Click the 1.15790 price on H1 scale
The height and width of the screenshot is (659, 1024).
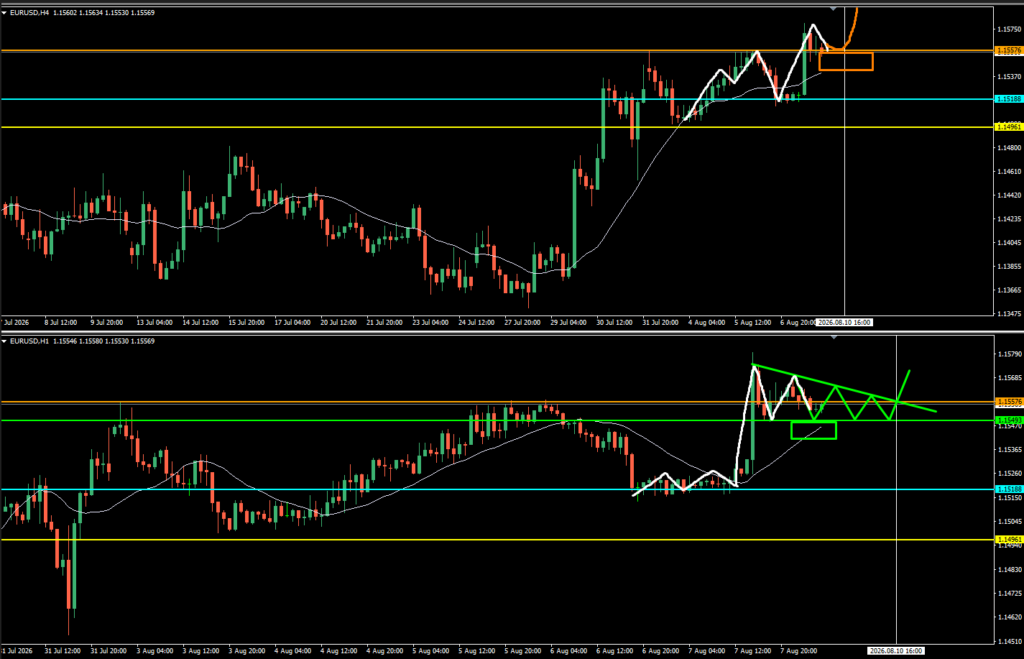point(1009,354)
